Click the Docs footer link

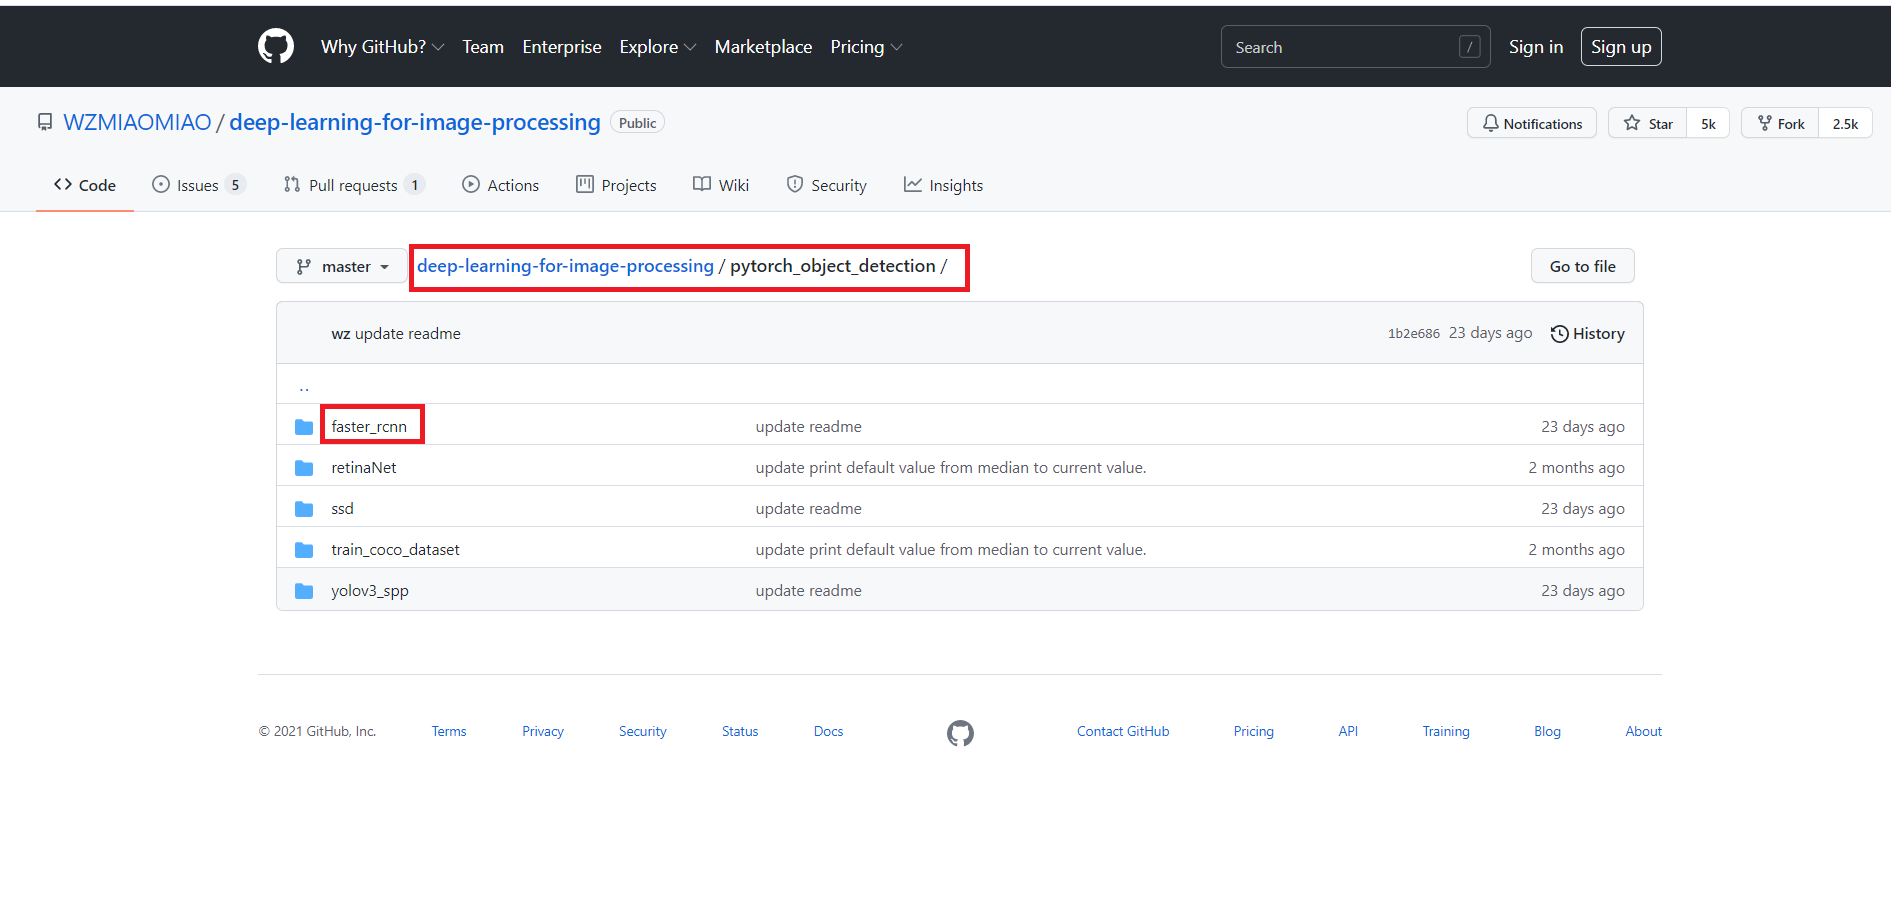[x=828, y=732]
